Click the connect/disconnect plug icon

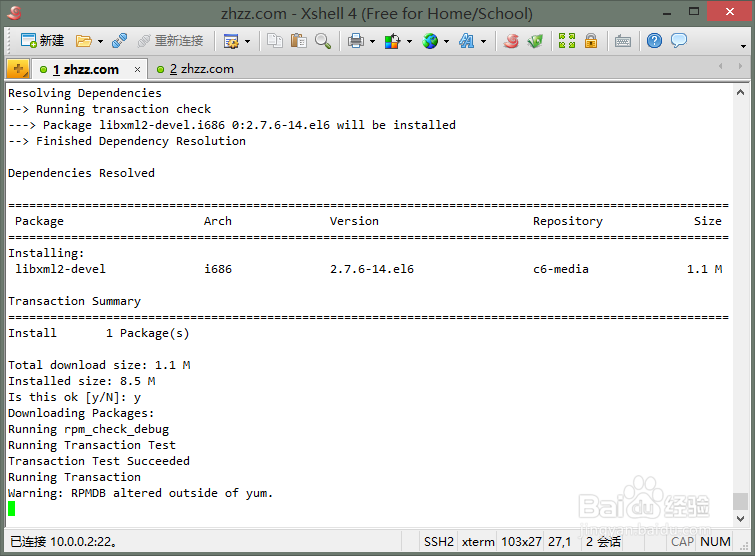tap(119, 41)
